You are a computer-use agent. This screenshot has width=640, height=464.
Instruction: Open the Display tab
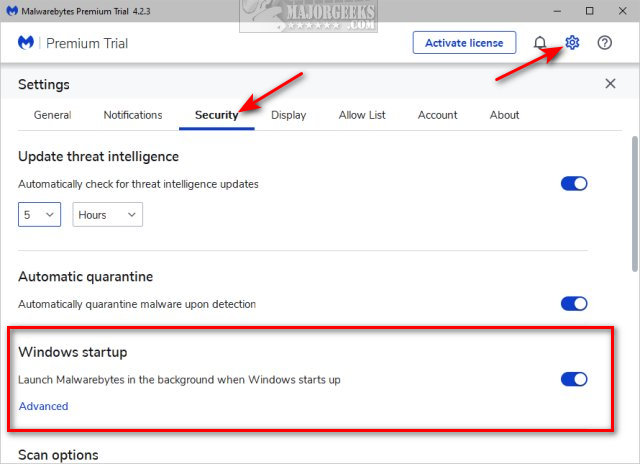(288, 115)
